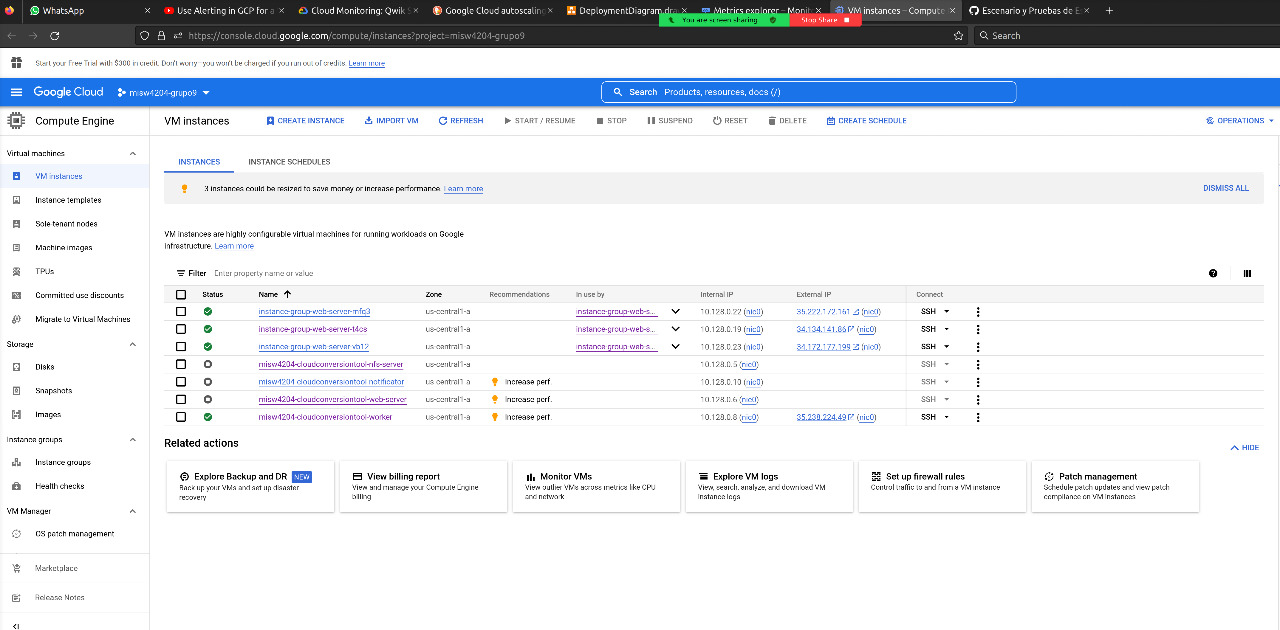Check the box for misw4204-cloudconversiontool-worker
The image size is (1280, 630).
[181, 417]
